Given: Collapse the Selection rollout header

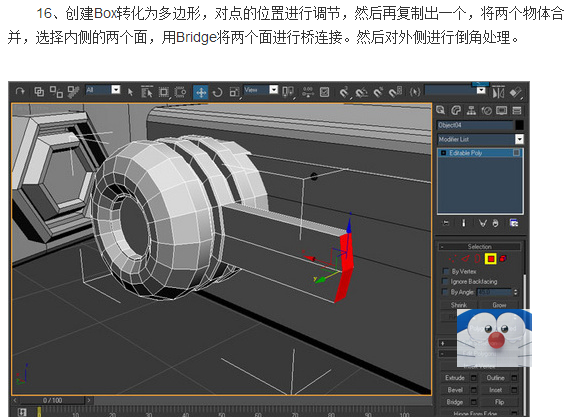Looking at the screenshot, I should click(480, 247).
